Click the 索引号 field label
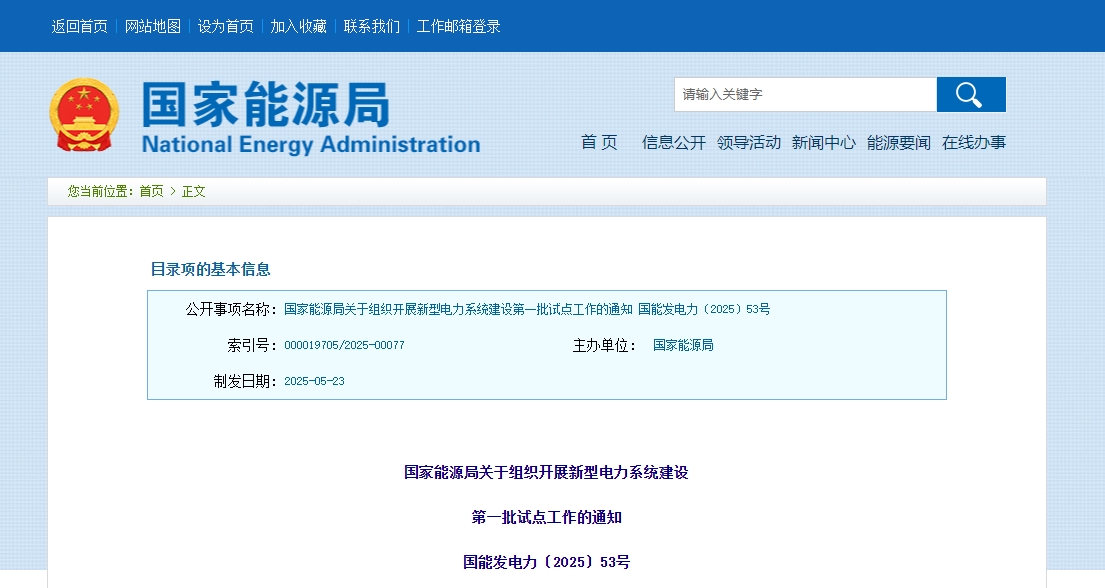 pyautogui.click(x=252, y=345)
